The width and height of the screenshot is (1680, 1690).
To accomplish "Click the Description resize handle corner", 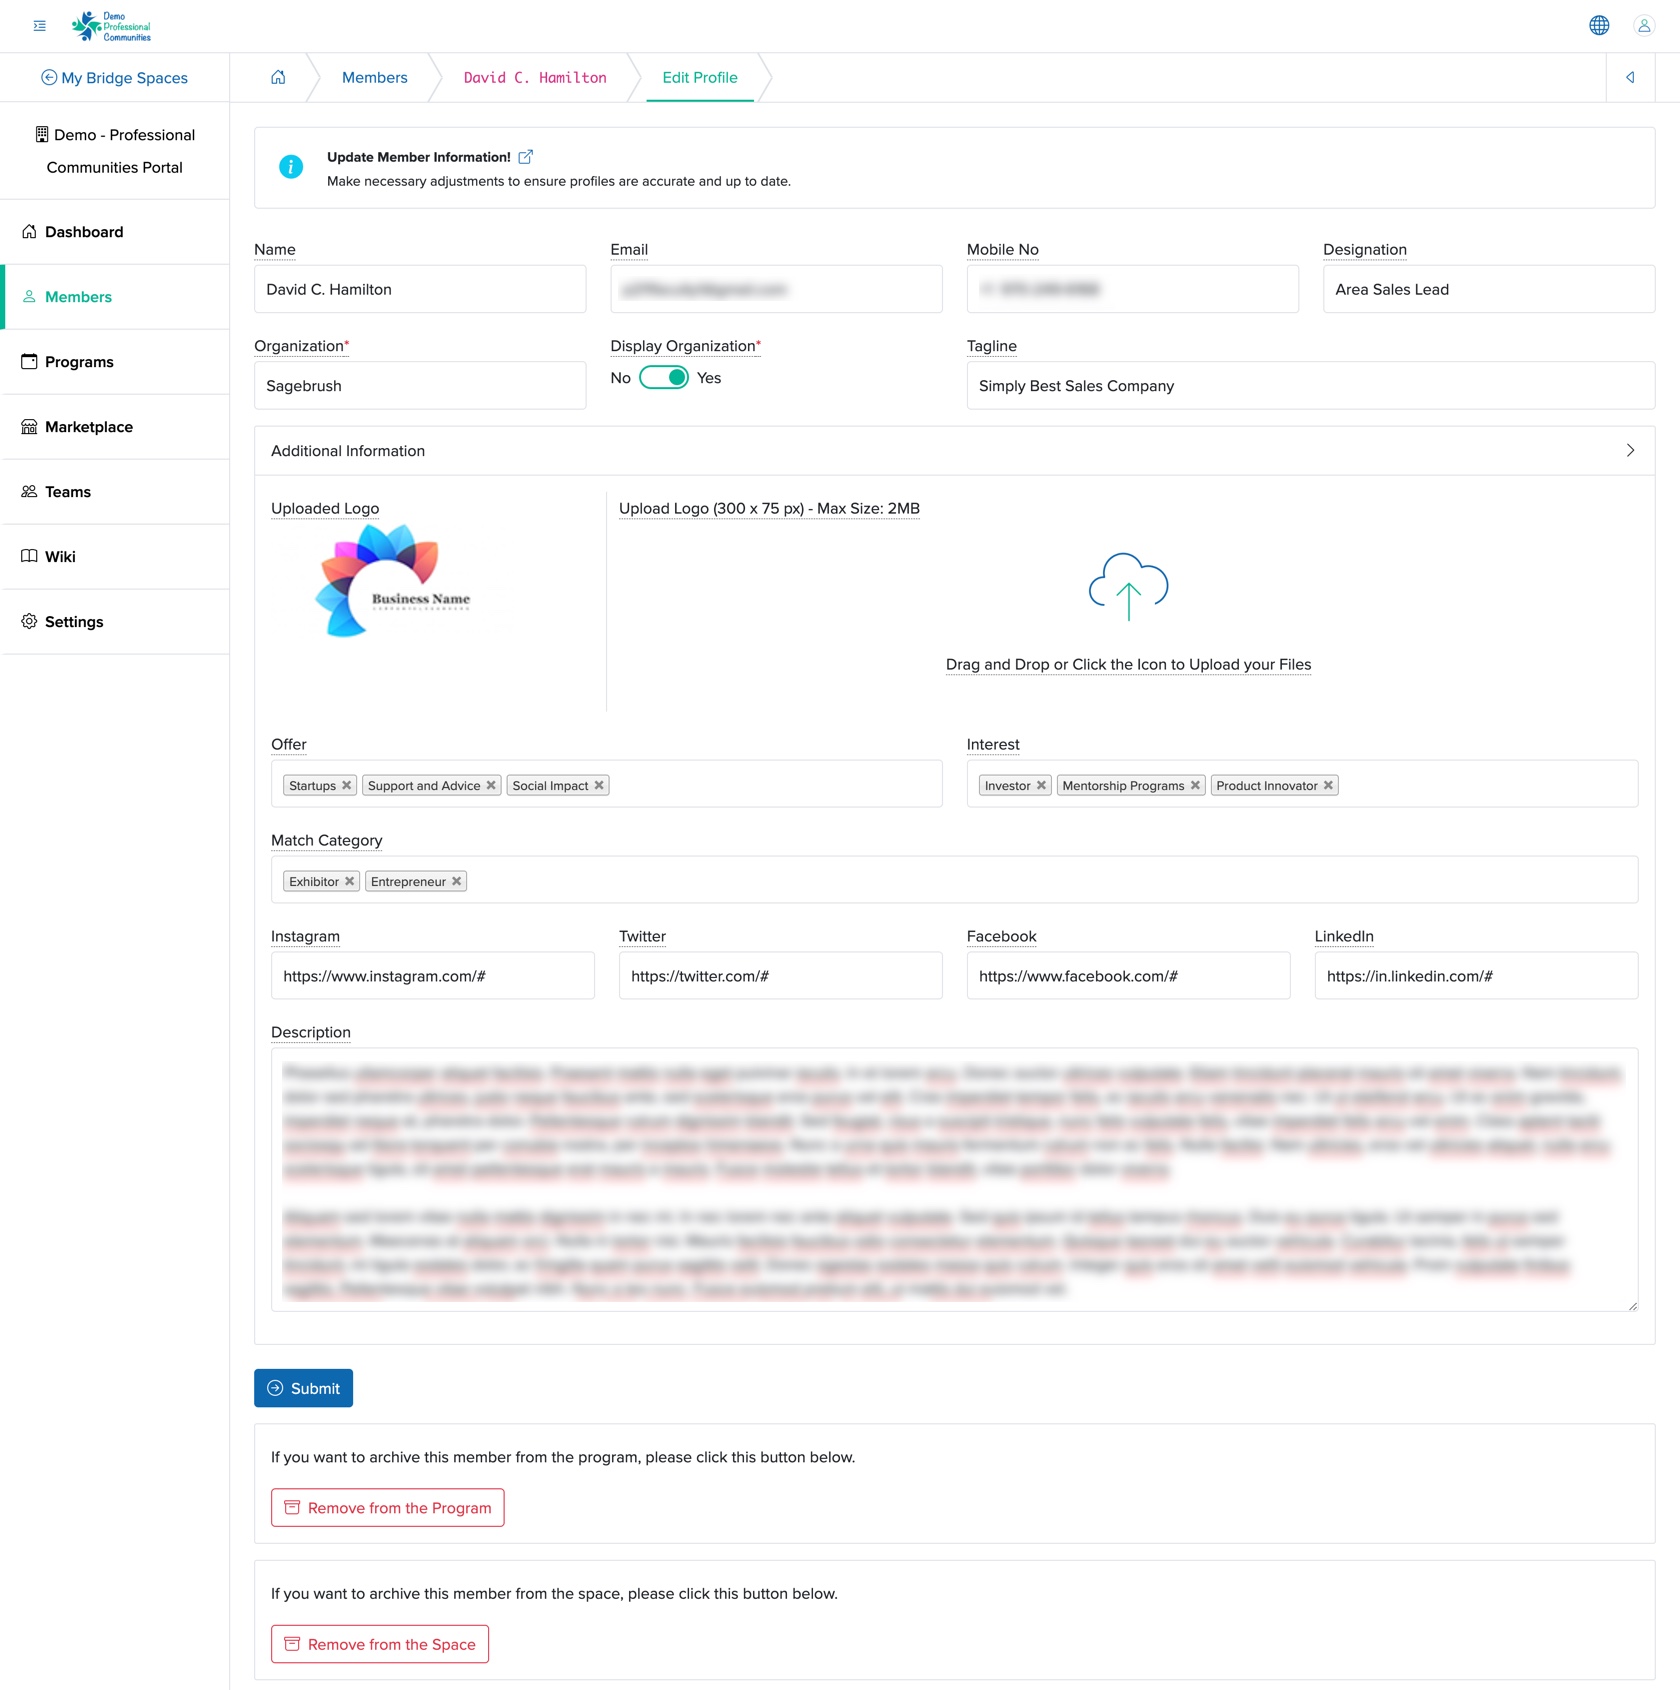I will click(1632, 1305).
